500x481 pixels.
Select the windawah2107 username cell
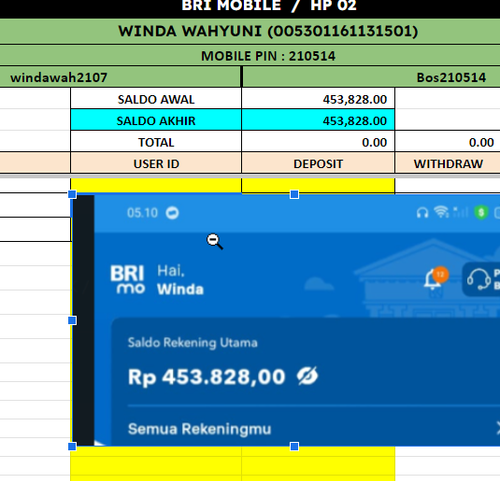pos(120,77)
